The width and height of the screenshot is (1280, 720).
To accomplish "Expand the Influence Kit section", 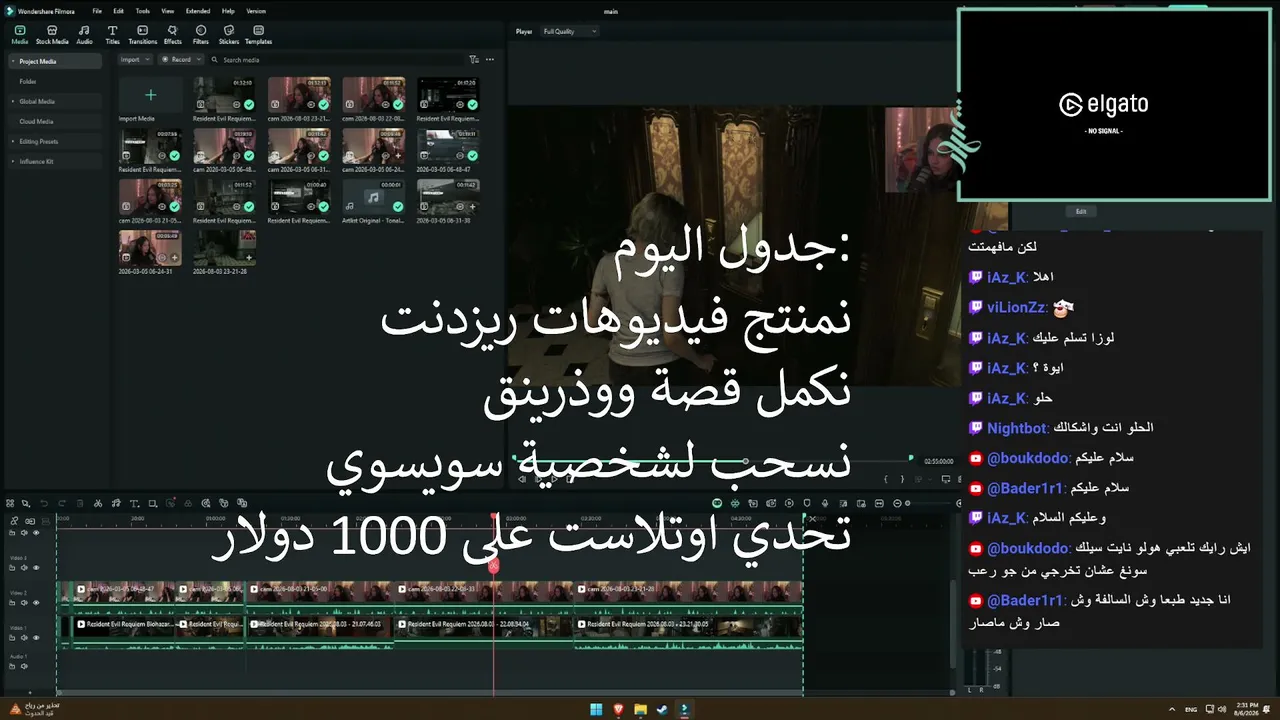I will point(55,161).
